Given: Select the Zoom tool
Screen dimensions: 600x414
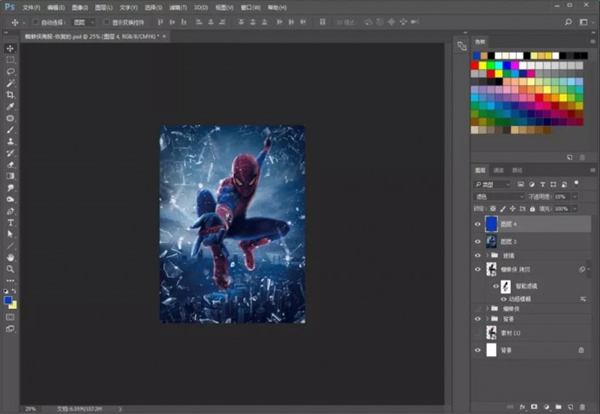Looking at the screenshot, I should [x=10, y=269].
